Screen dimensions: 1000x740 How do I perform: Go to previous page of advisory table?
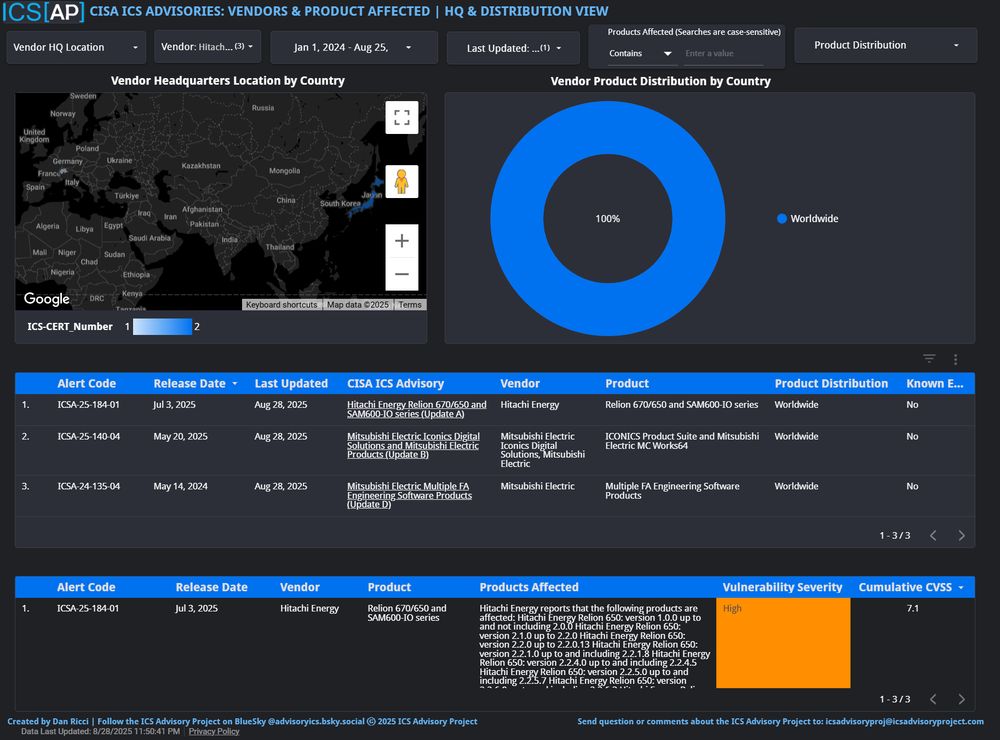[x=933, y=535]
